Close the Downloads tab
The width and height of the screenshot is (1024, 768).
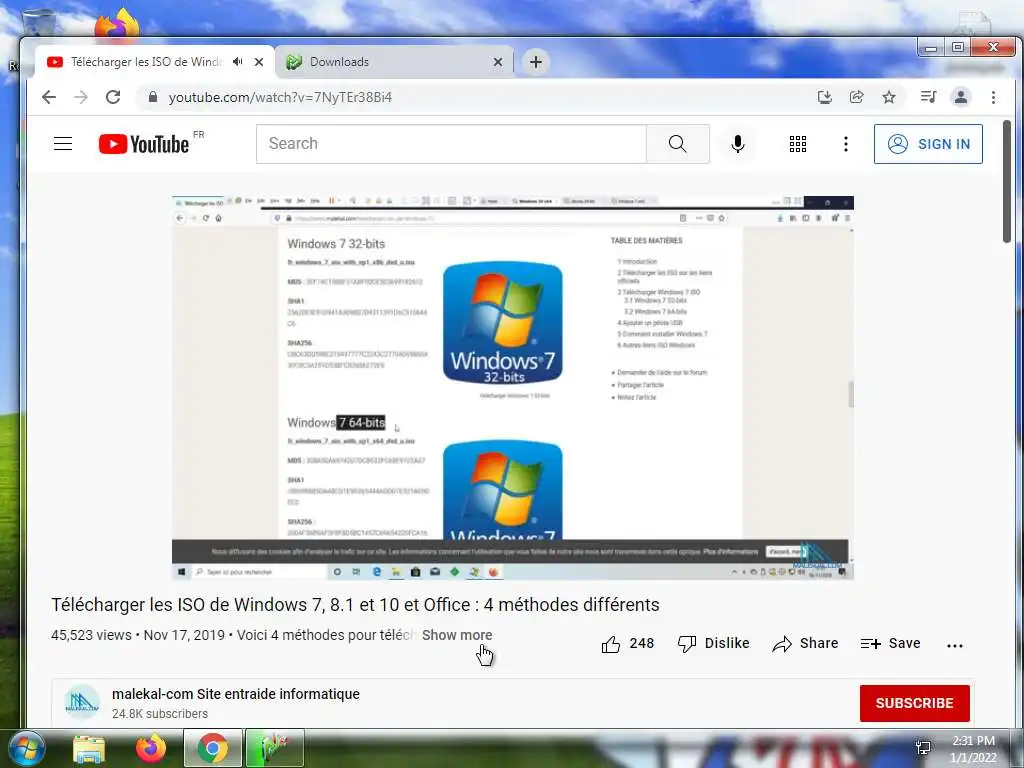click(x=498, y=62)
